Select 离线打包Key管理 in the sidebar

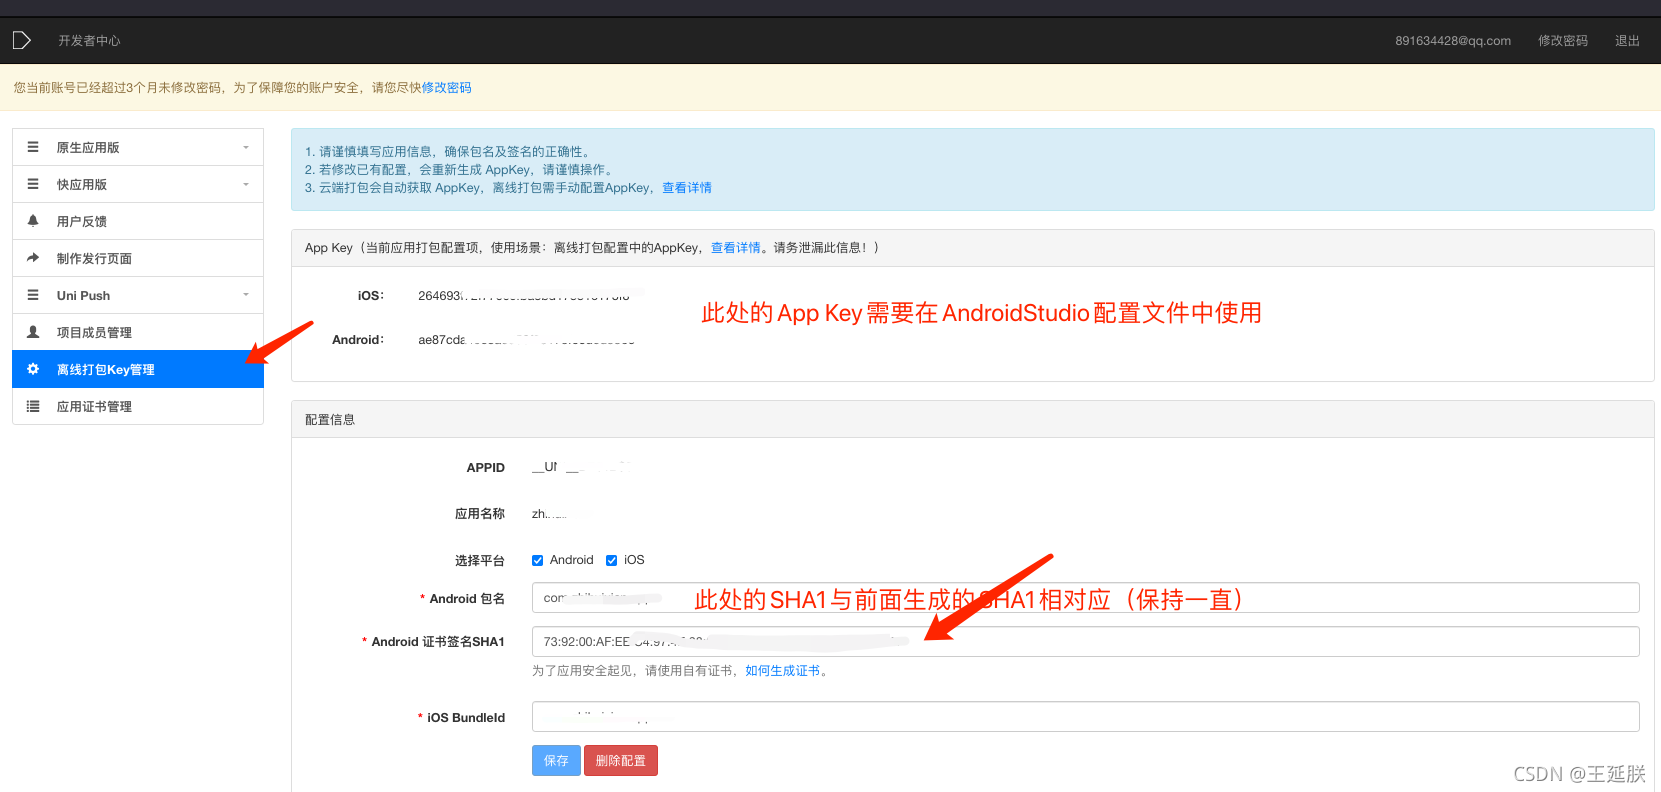click(x=138, y=369)
